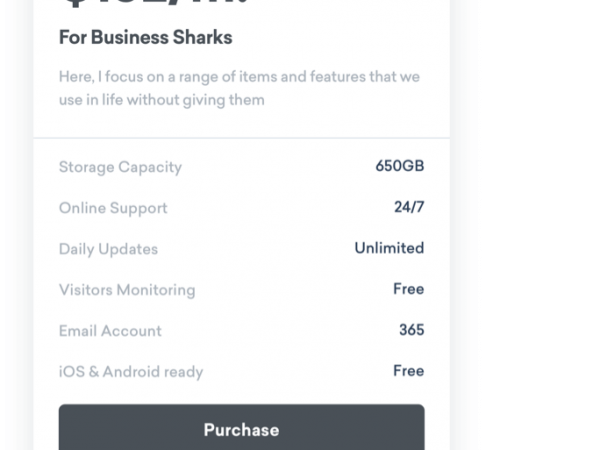Click the Daily Updates label
600x450 pixels.
coord(108,249)
